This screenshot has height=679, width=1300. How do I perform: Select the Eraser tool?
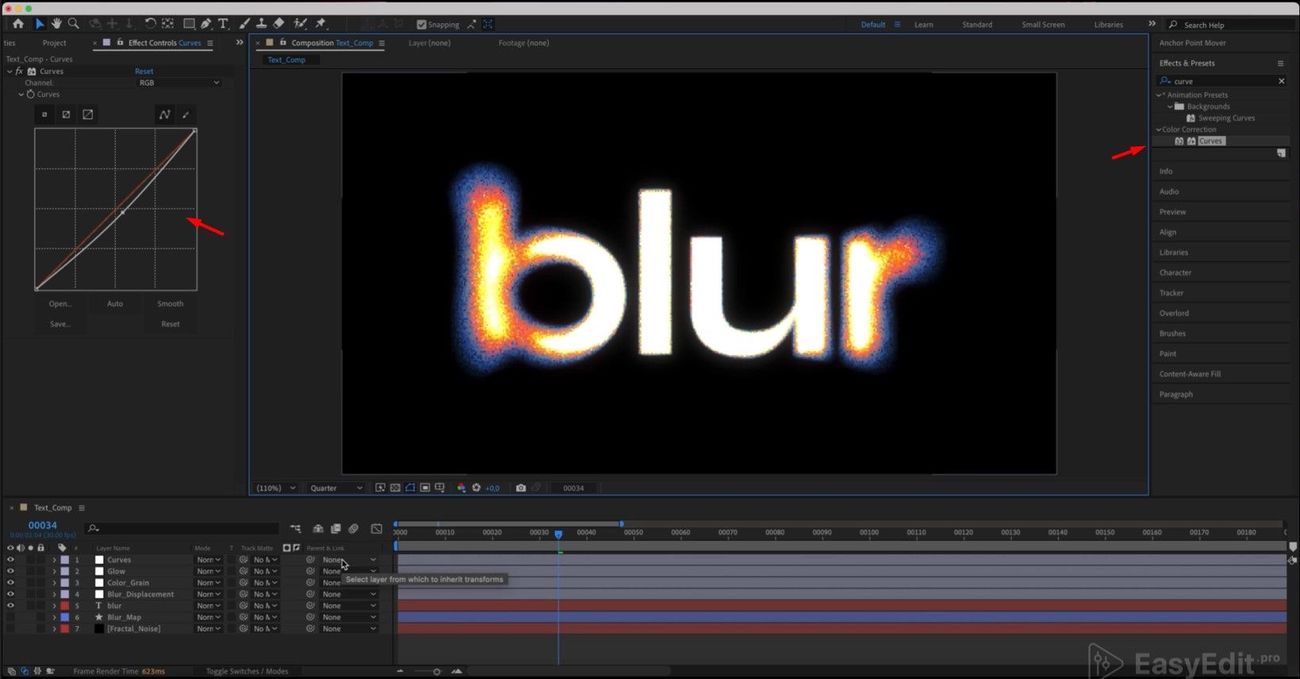pos(279,23)
